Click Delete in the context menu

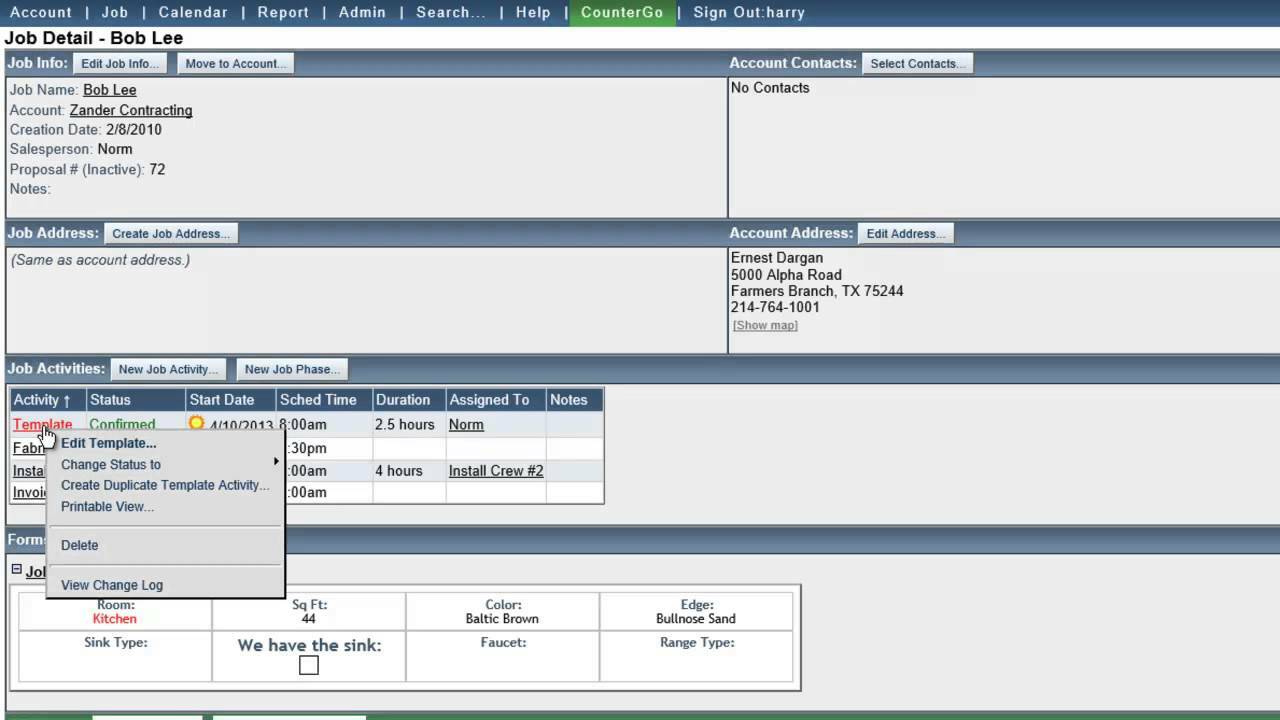click(80, 545)
